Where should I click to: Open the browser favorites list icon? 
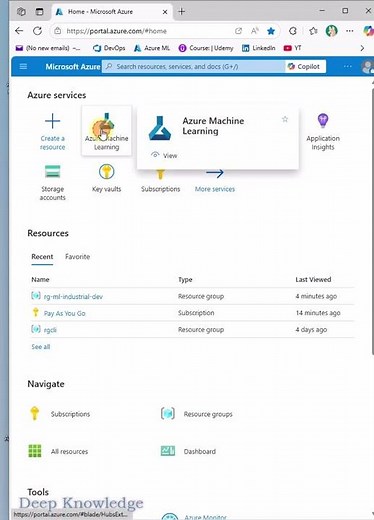pos(313,31)
